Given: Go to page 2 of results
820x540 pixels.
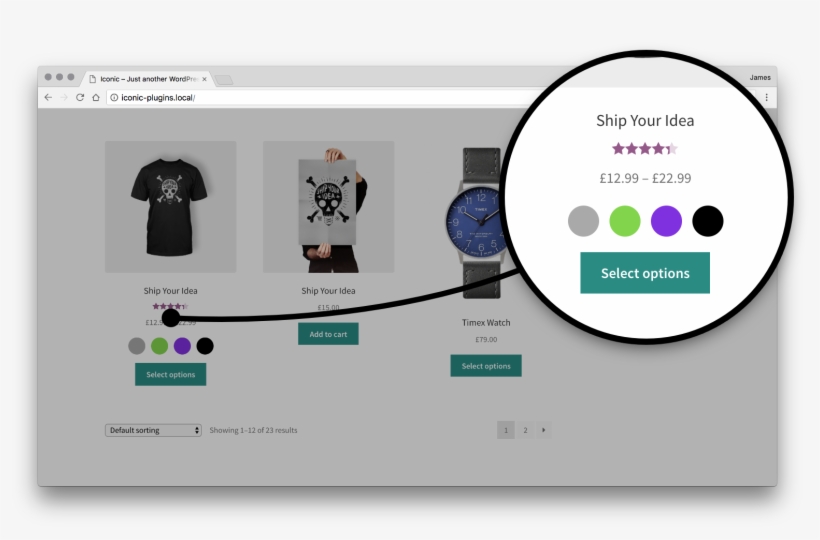Looking at the screenshot, I should tap(525, 430).
